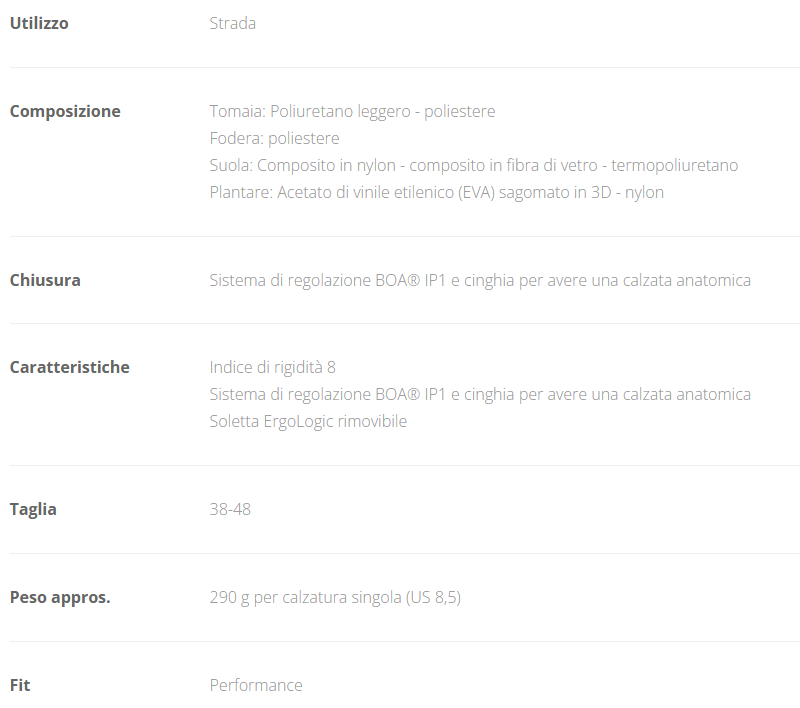Click the Fodera poliestere line

274,138
